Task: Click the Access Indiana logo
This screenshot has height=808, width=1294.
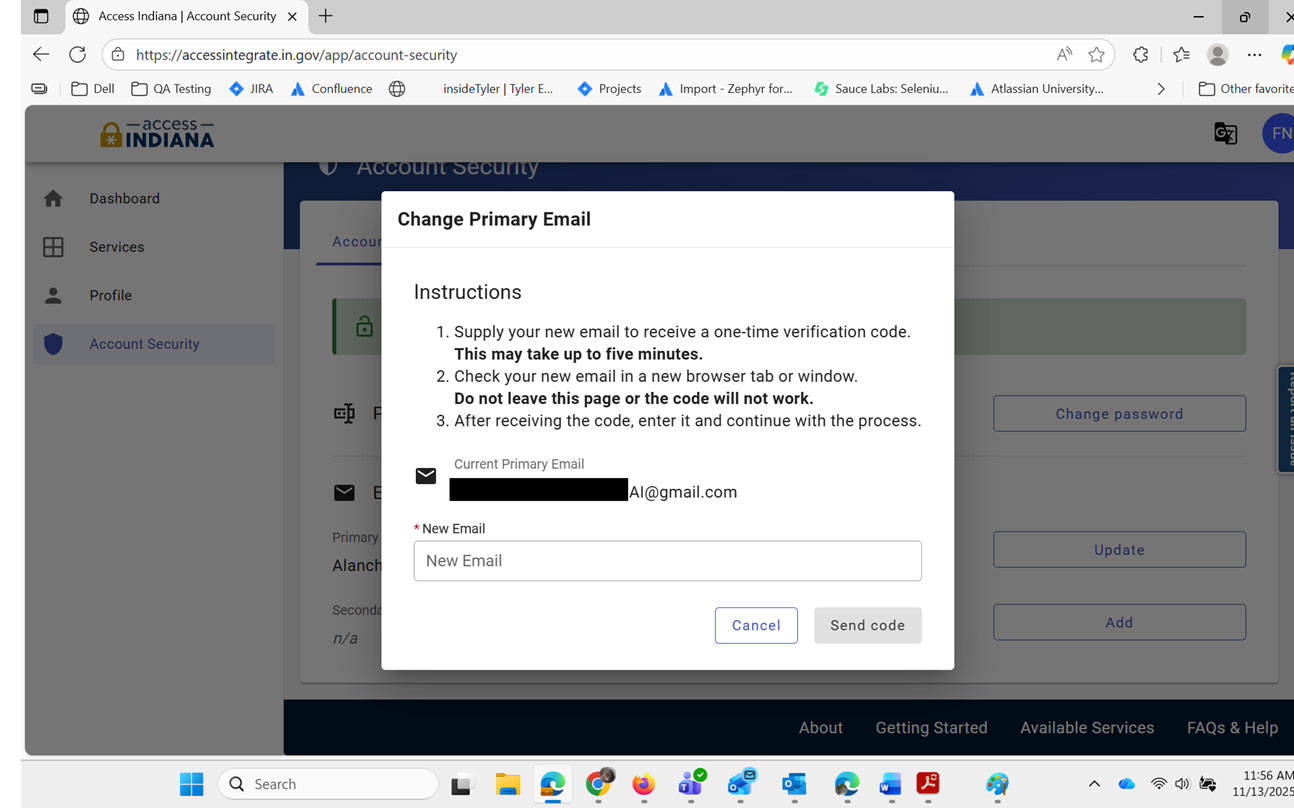Action: pyautogui.click(x=157, y=134)
